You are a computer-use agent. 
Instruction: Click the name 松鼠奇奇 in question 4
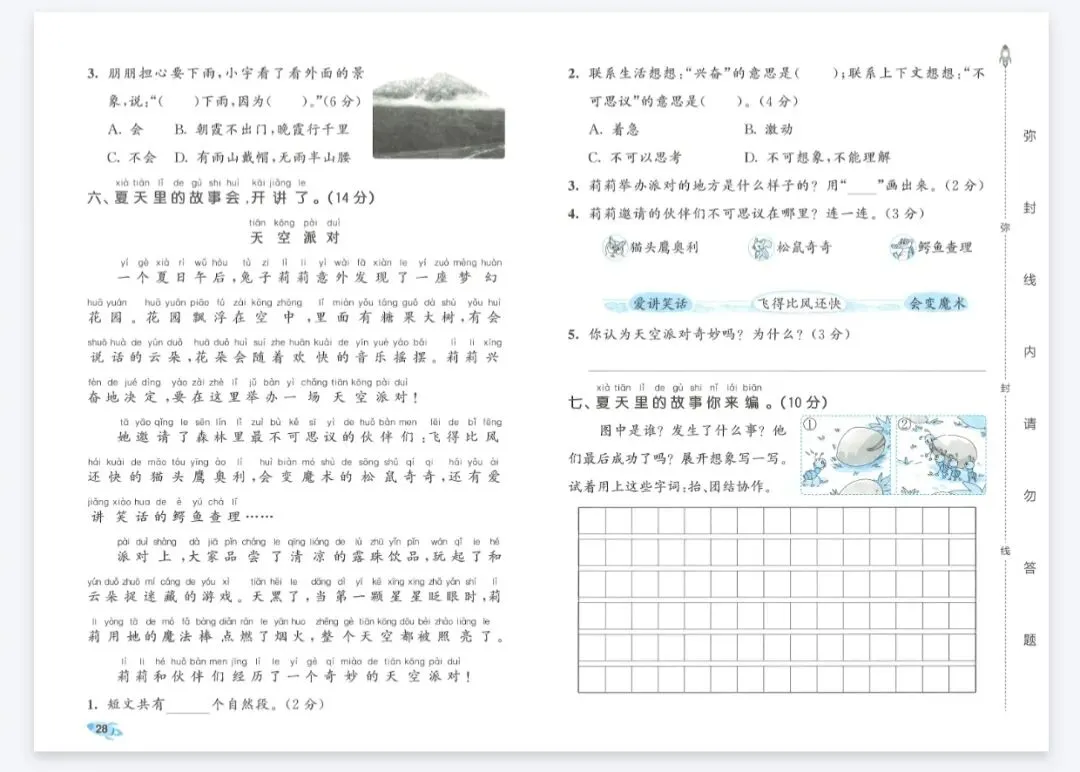coord(804,247)
